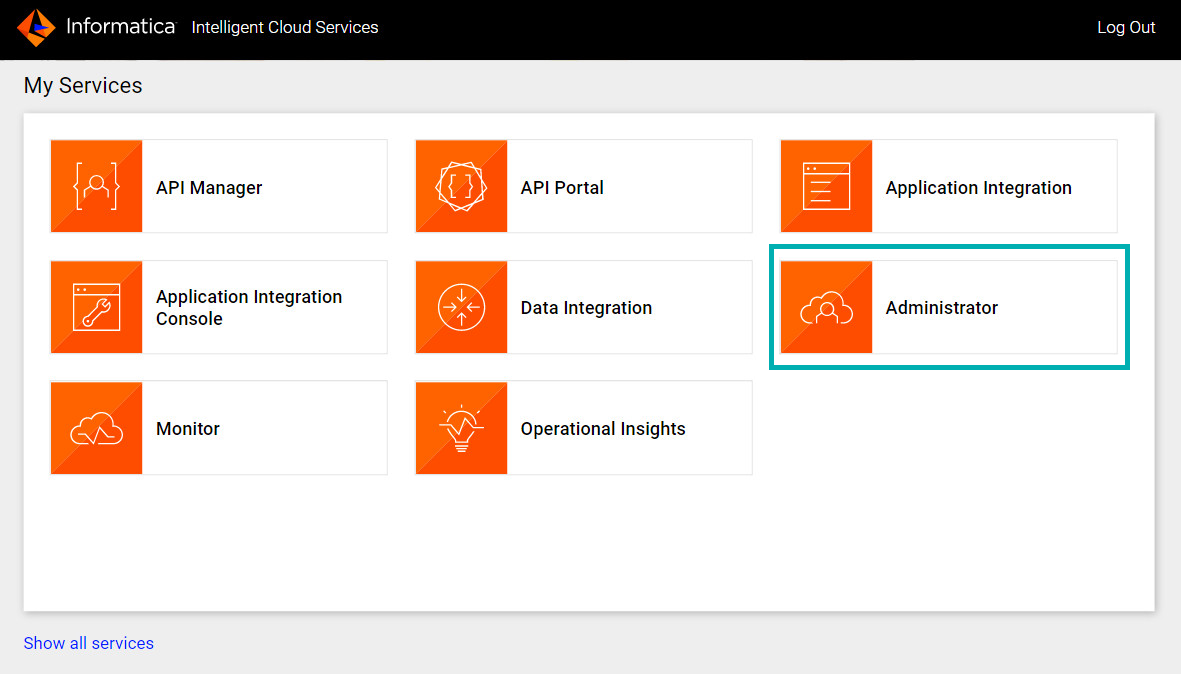Click the Data Integration arrows icon
This screenshot has height=674, width=1181.
461,307
